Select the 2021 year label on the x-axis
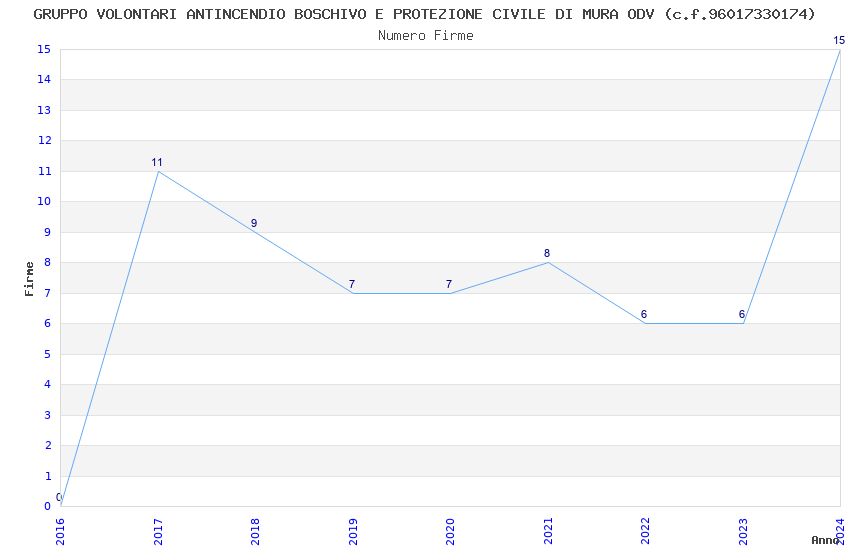Image resolution: width=850 pixels, height=550 pixels. [548, 530]
